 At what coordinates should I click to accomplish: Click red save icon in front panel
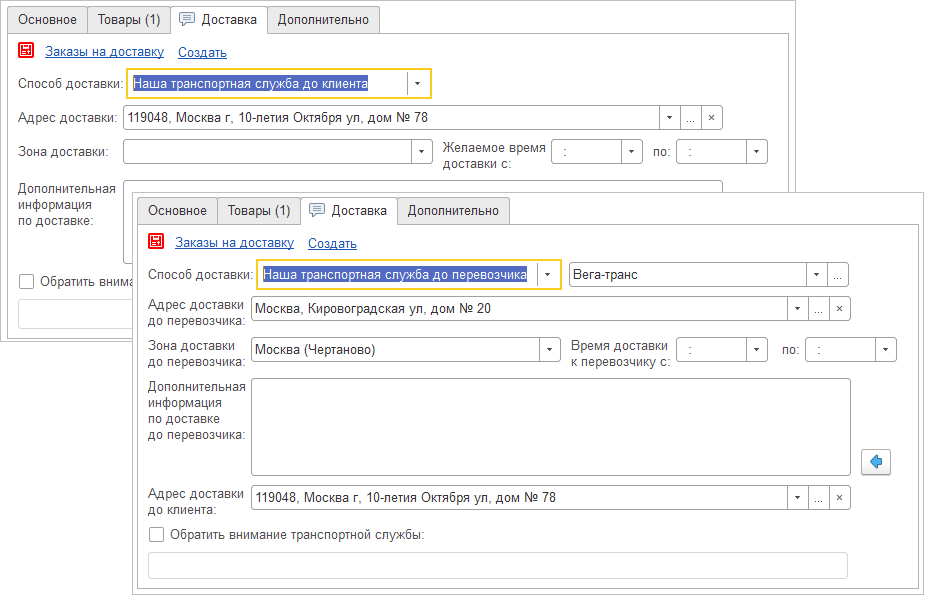156,242
